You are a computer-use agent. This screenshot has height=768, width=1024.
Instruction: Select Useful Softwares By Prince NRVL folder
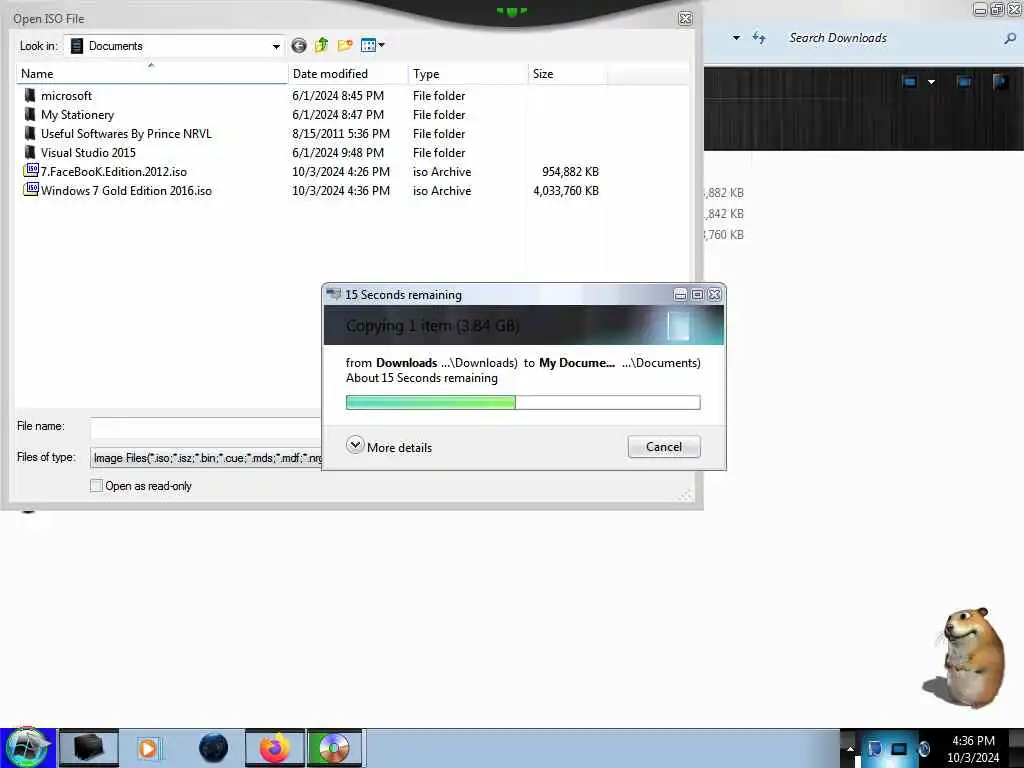[x=126, y=134]
